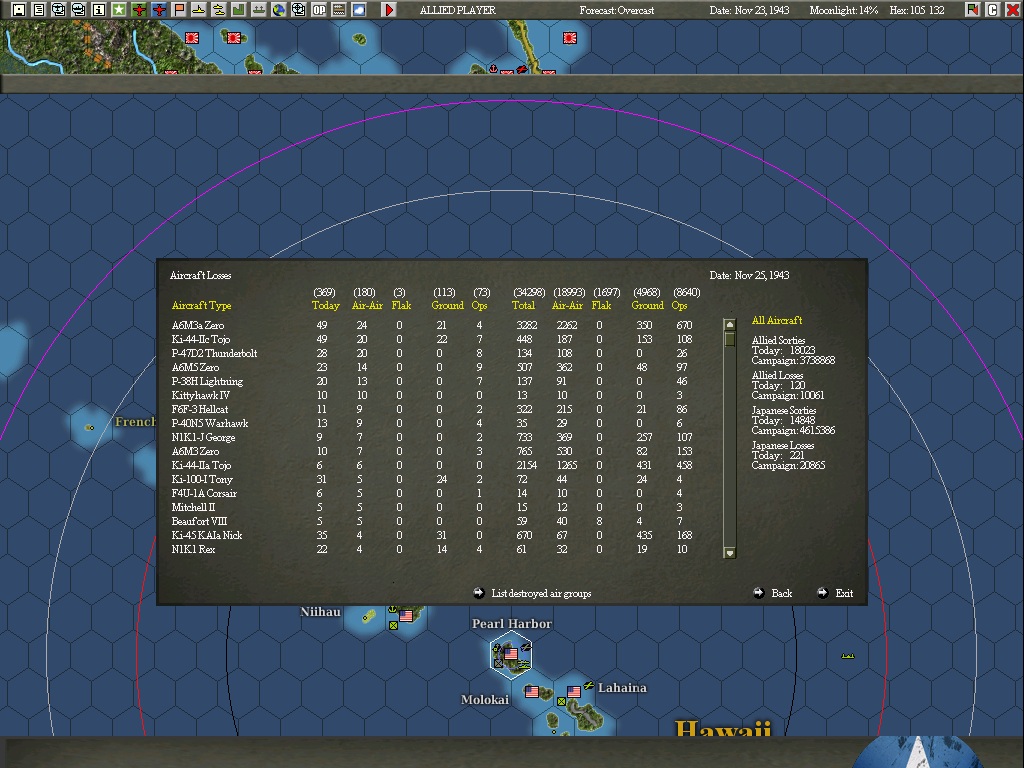Sort by the Total column header
The image size is (1024, 768).
pyautogui.click(x=523, y=305)
